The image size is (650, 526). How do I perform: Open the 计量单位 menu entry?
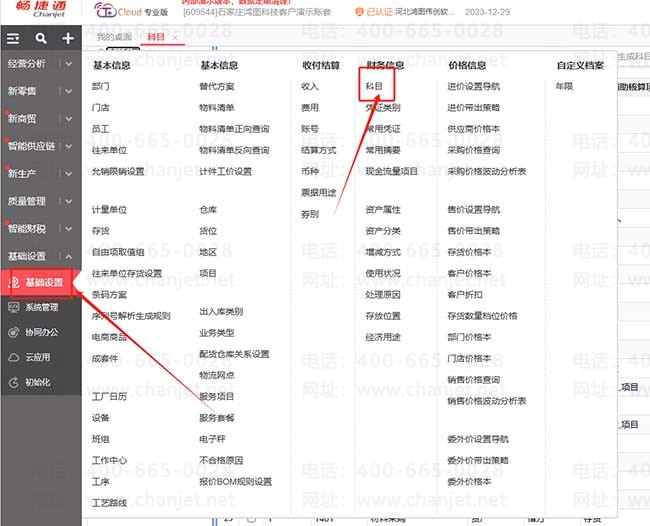coord(109,210)
